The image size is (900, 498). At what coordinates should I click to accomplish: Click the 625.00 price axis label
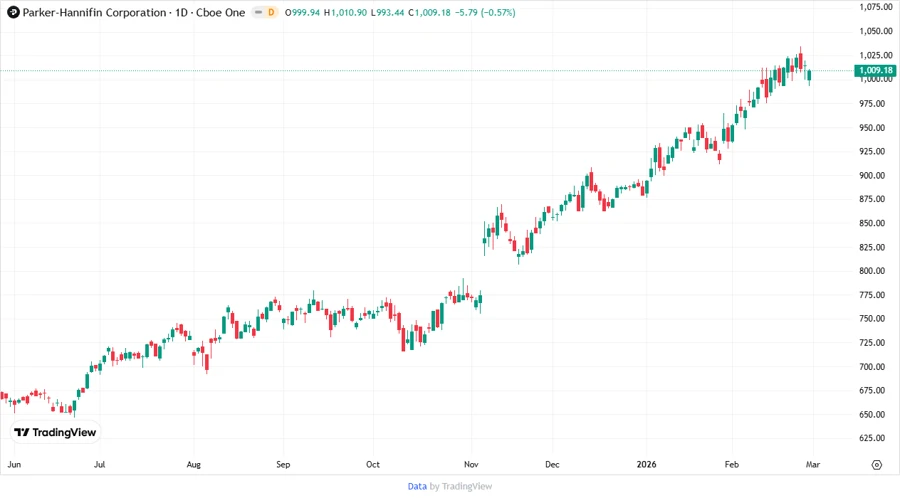[872, 438]
